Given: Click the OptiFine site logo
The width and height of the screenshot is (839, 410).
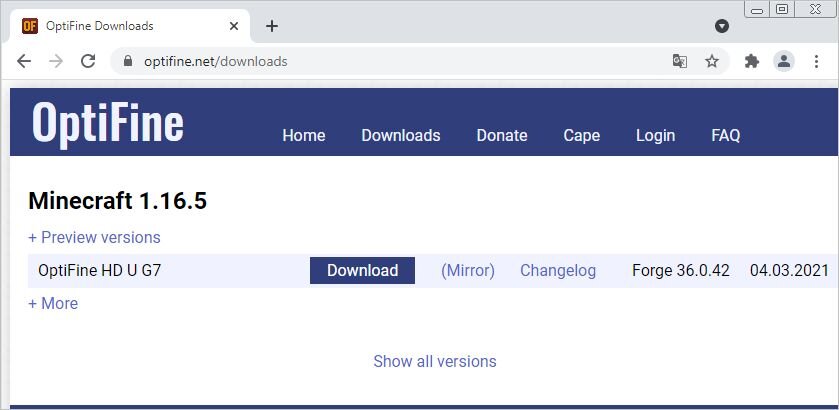Looking at the screenshot, I should 108,125.
